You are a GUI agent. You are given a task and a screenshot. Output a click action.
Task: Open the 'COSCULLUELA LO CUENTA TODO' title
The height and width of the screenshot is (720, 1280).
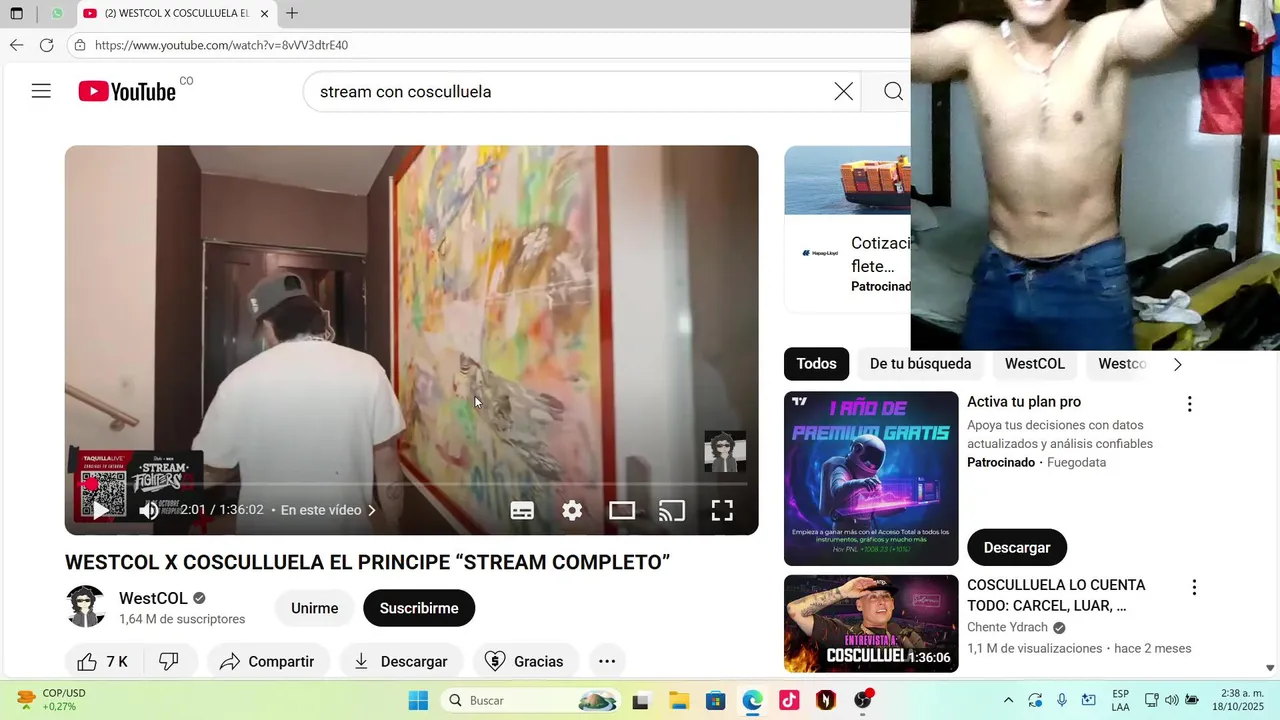[1056, 595]
